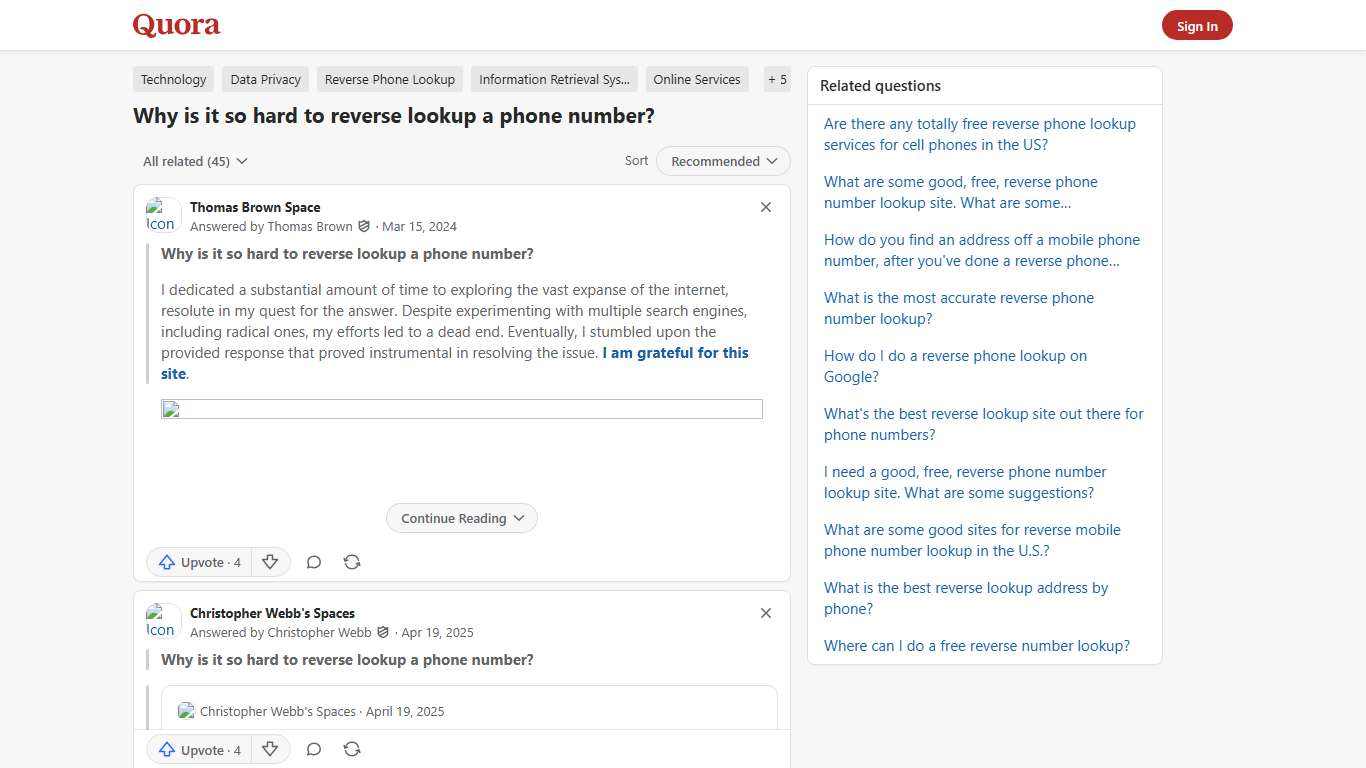Open comments on Christopher Webb's answer
1366x768 pixels.
(314, 749)
